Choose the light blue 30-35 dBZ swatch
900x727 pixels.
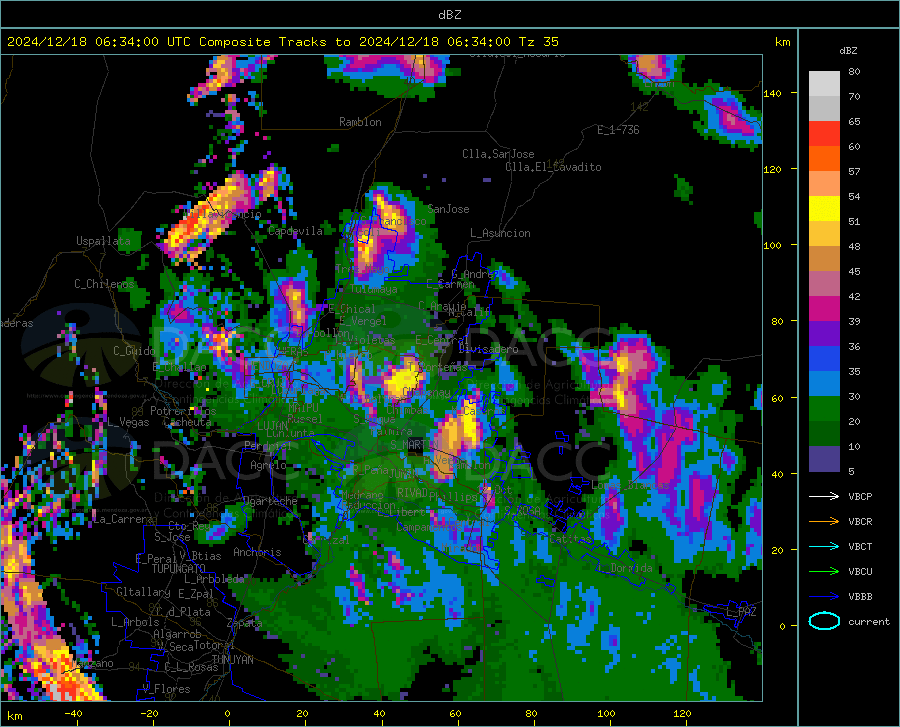pos(824,384)
